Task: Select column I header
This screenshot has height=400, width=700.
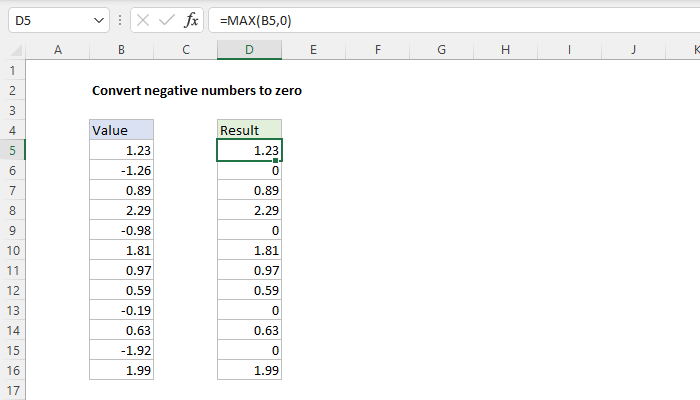Action: (569, 50)
